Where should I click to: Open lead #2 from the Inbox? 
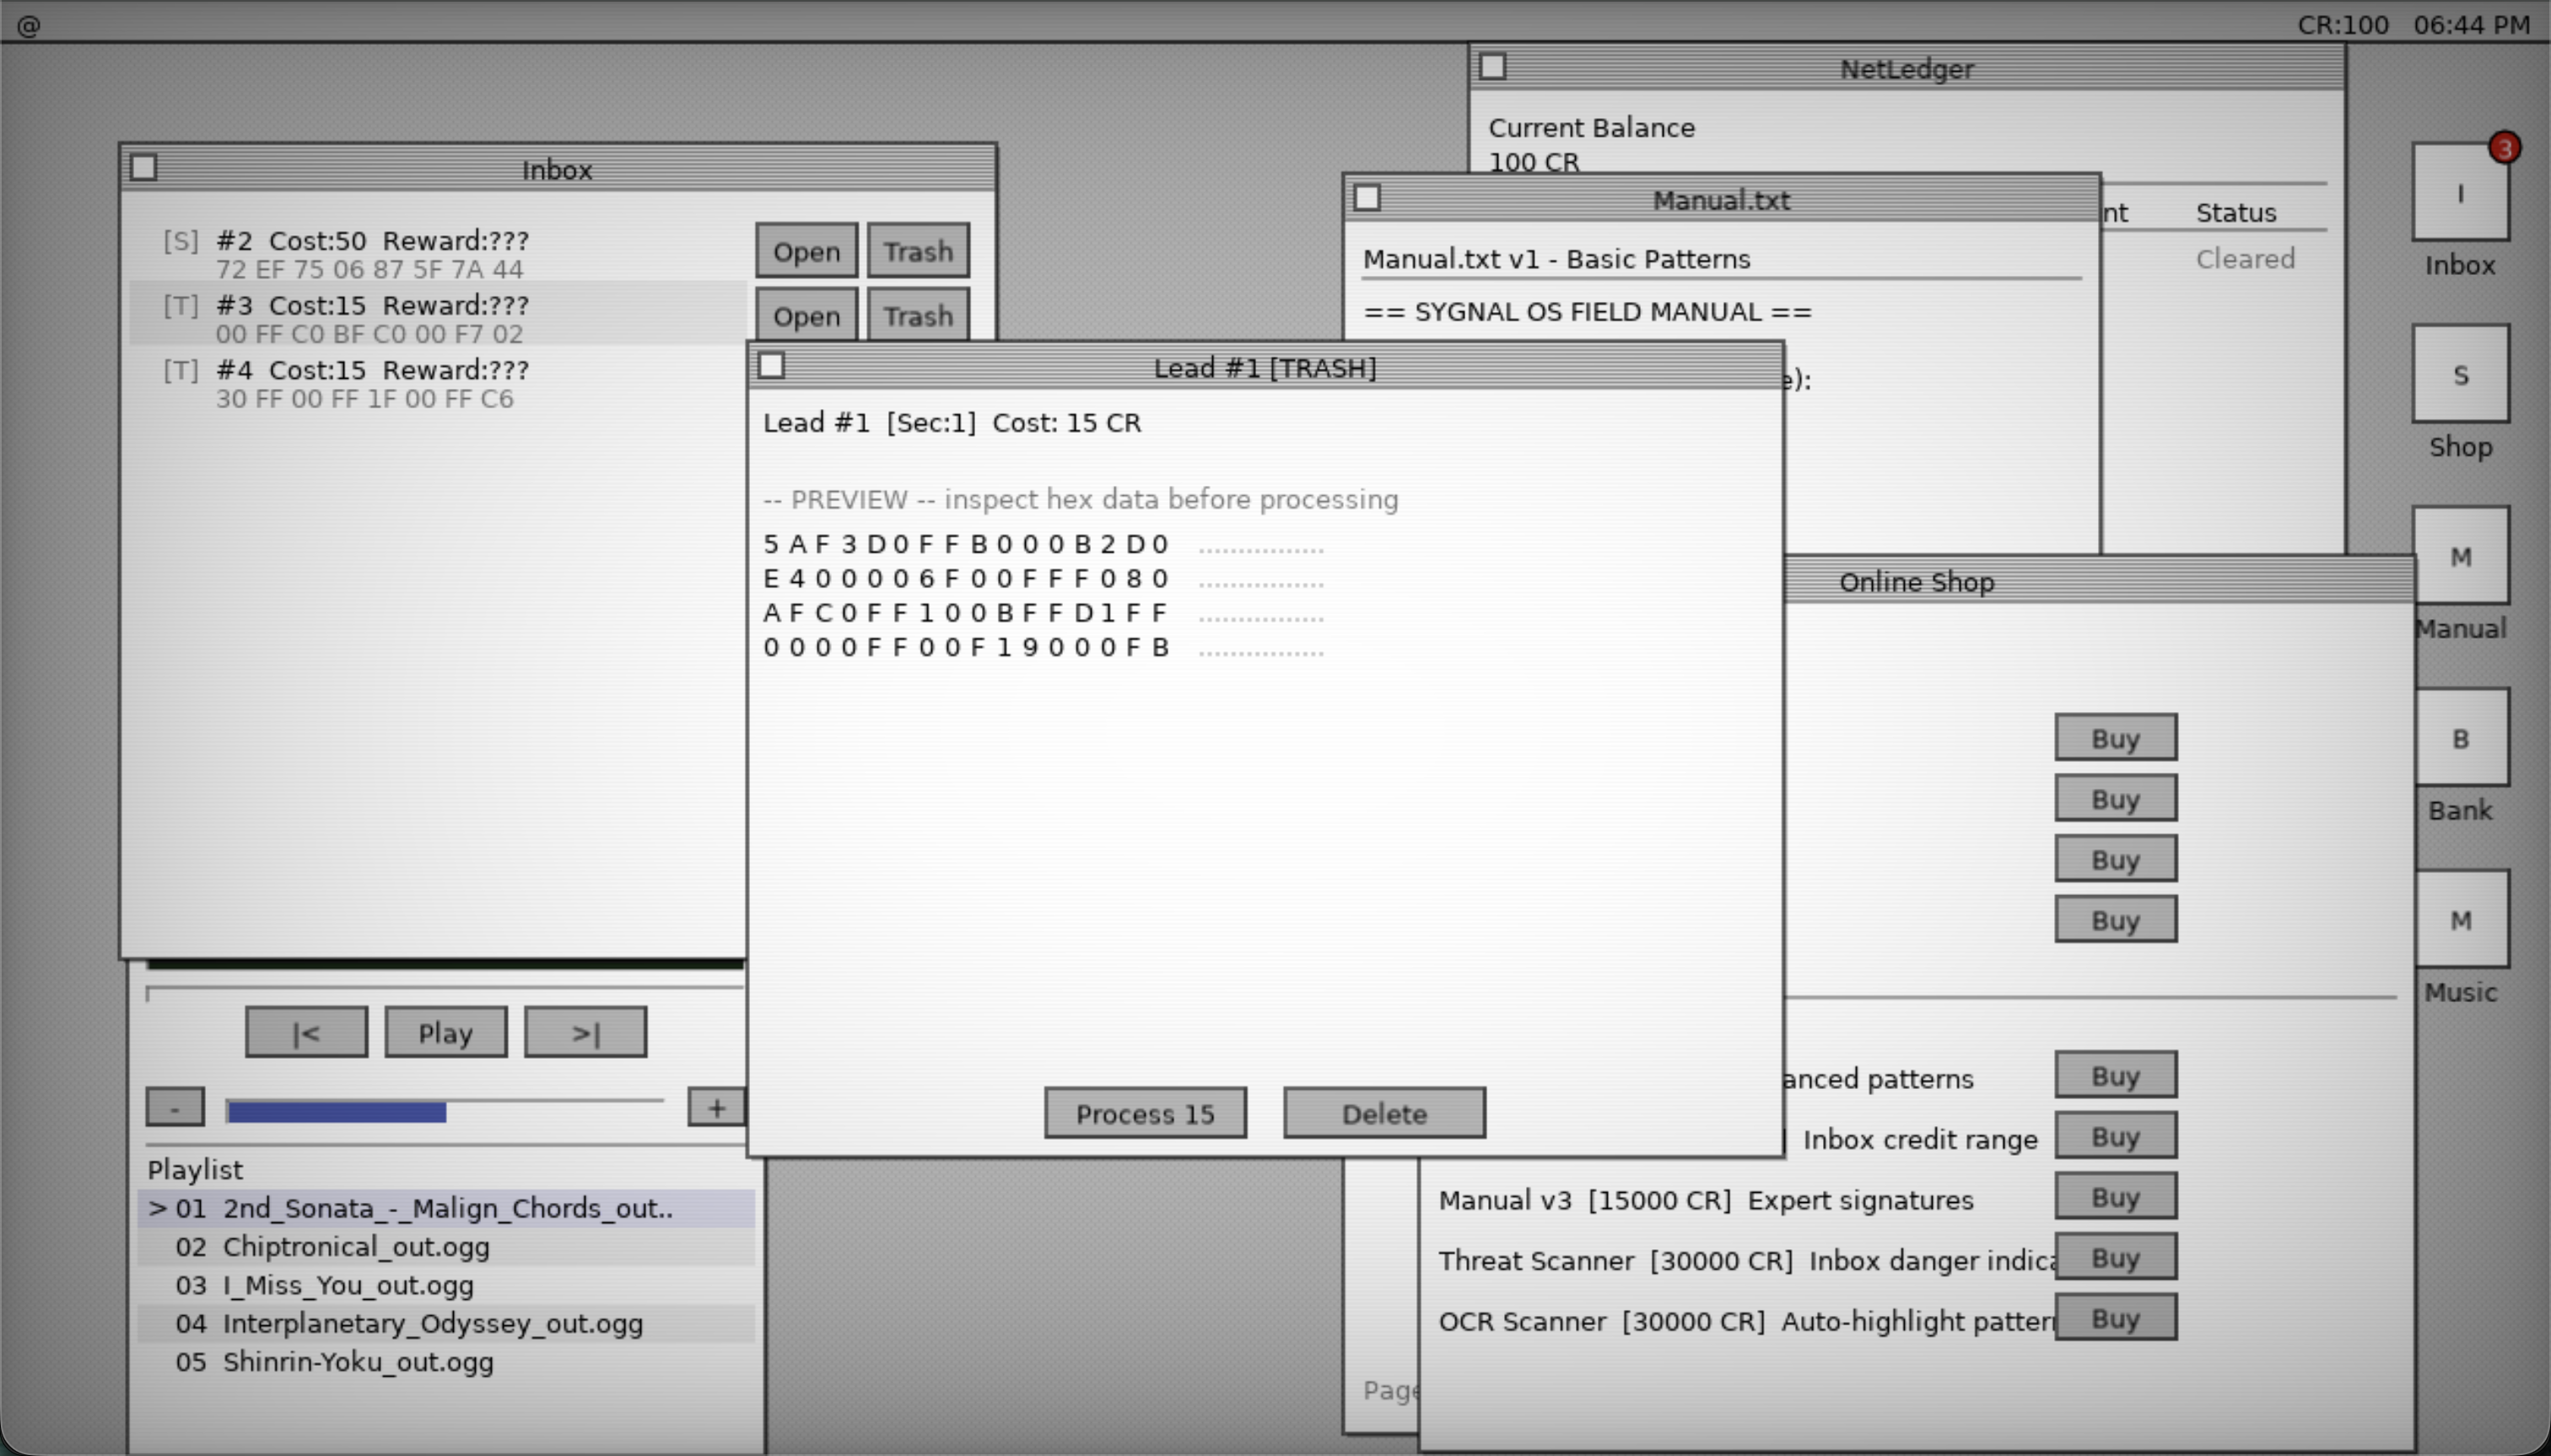806,251
